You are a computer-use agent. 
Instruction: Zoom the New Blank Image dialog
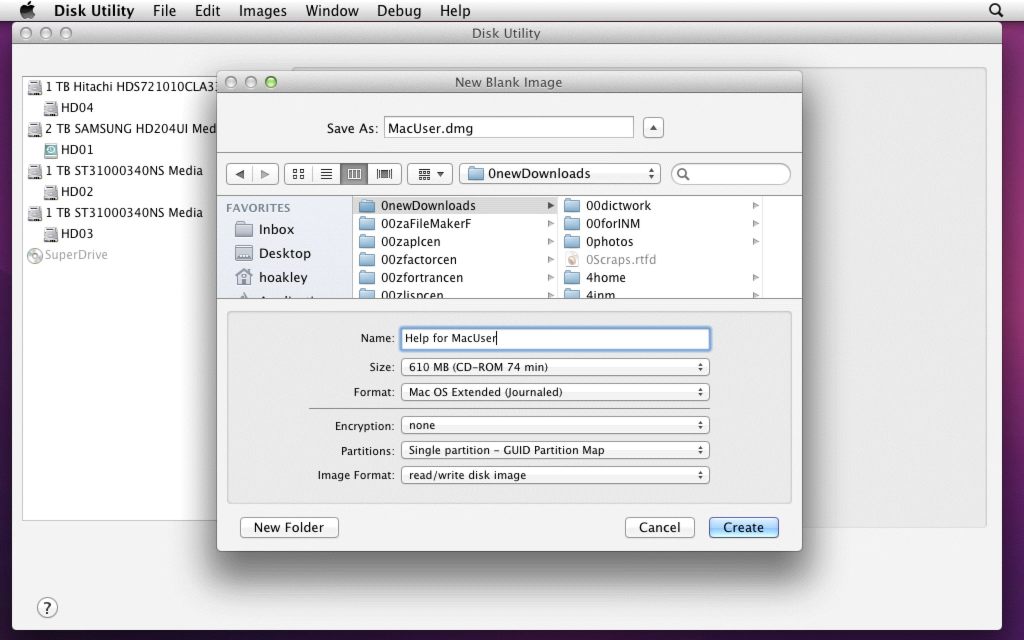271,82
